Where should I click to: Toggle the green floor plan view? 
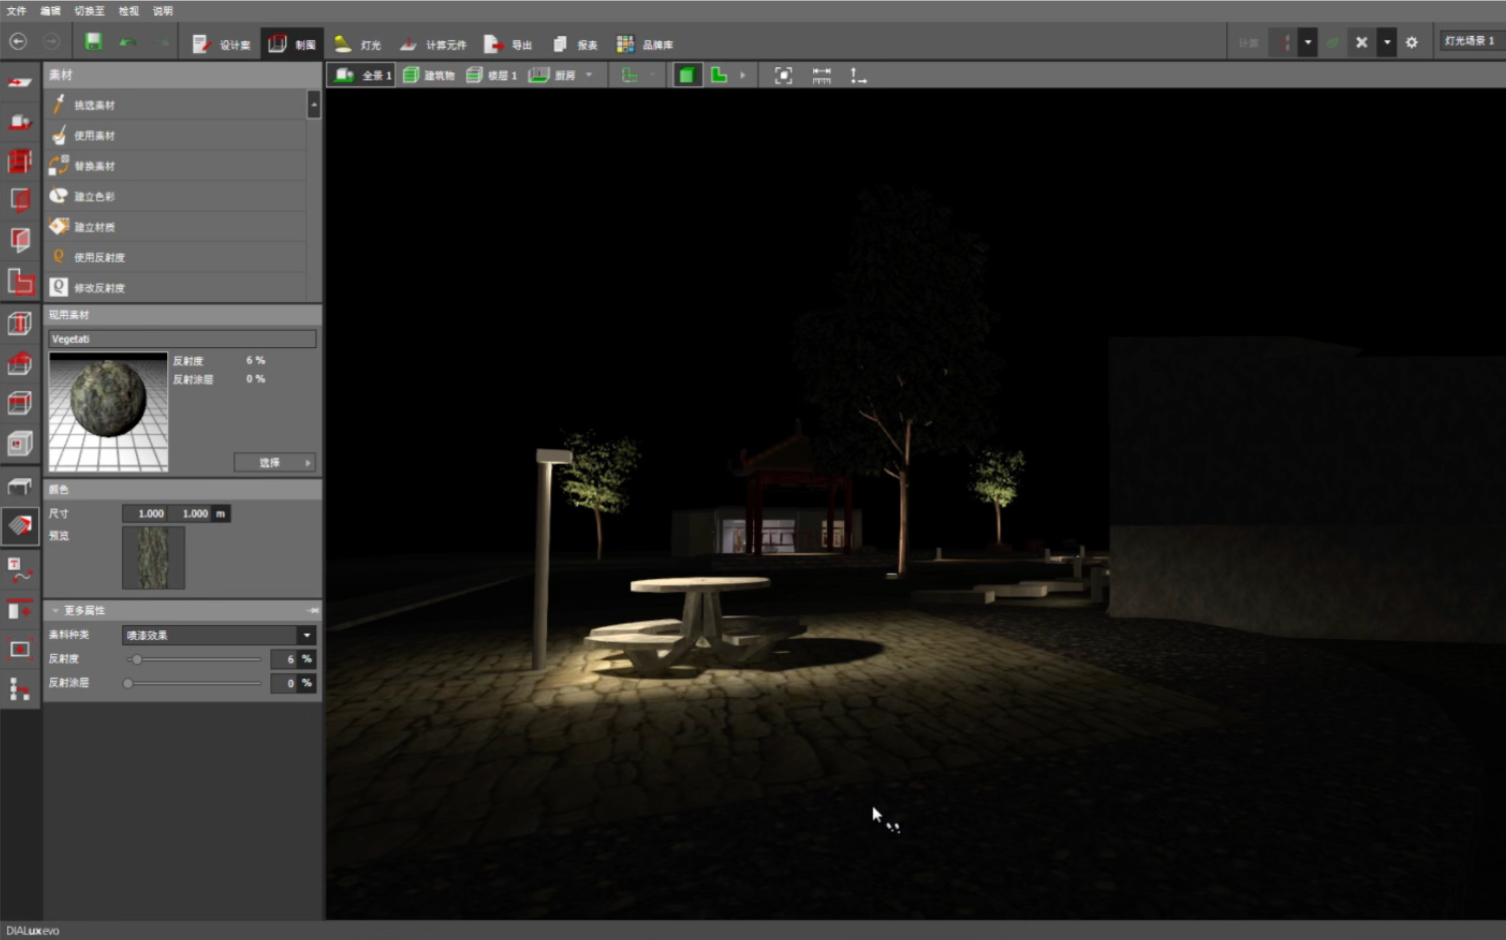(x=718, y=75)
